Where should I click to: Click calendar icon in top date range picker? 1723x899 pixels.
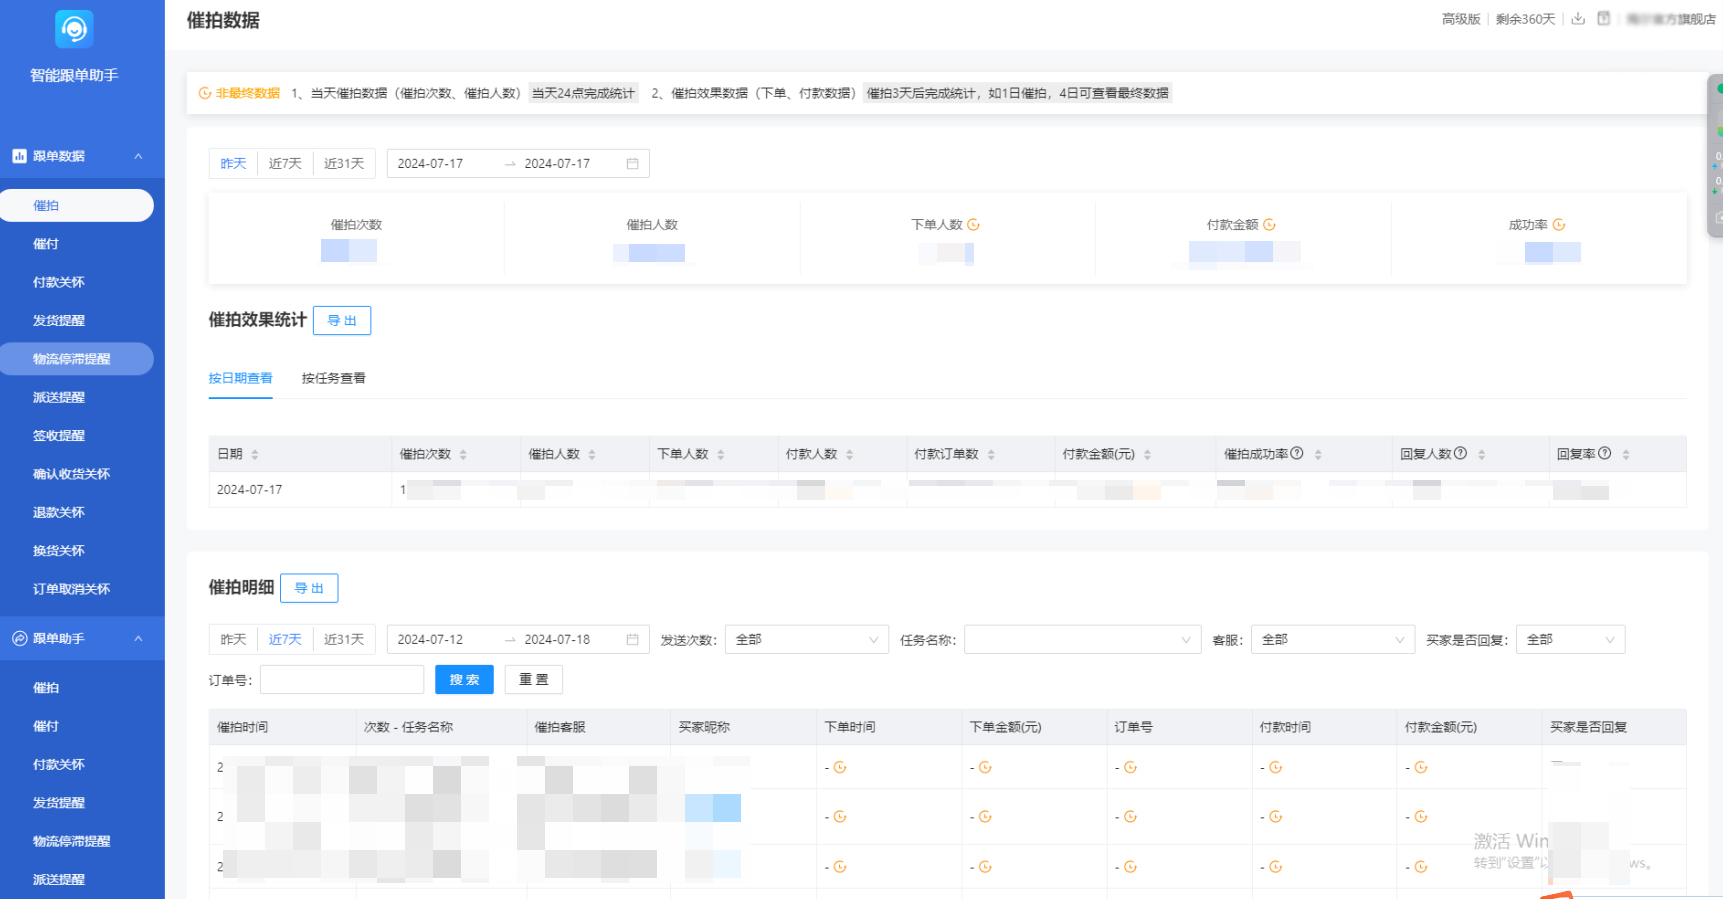(632, 164)
